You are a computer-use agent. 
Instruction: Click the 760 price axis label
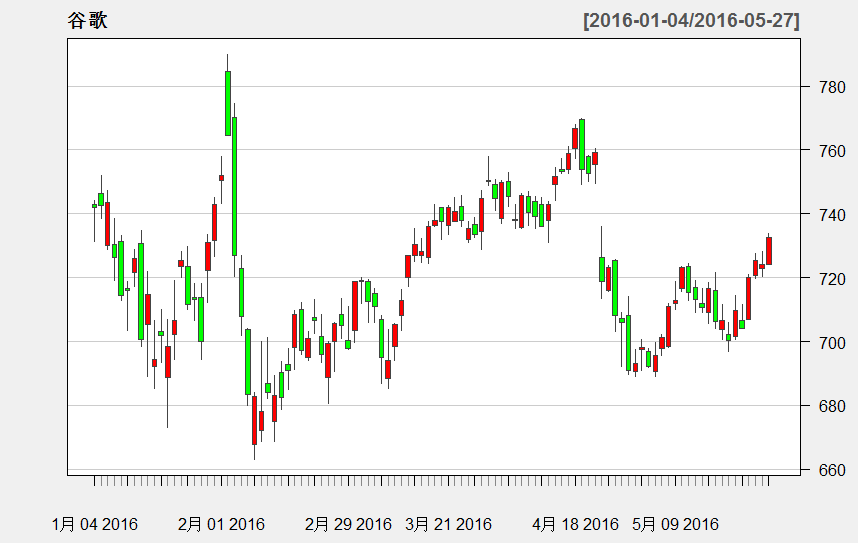(x=832, y=151)
